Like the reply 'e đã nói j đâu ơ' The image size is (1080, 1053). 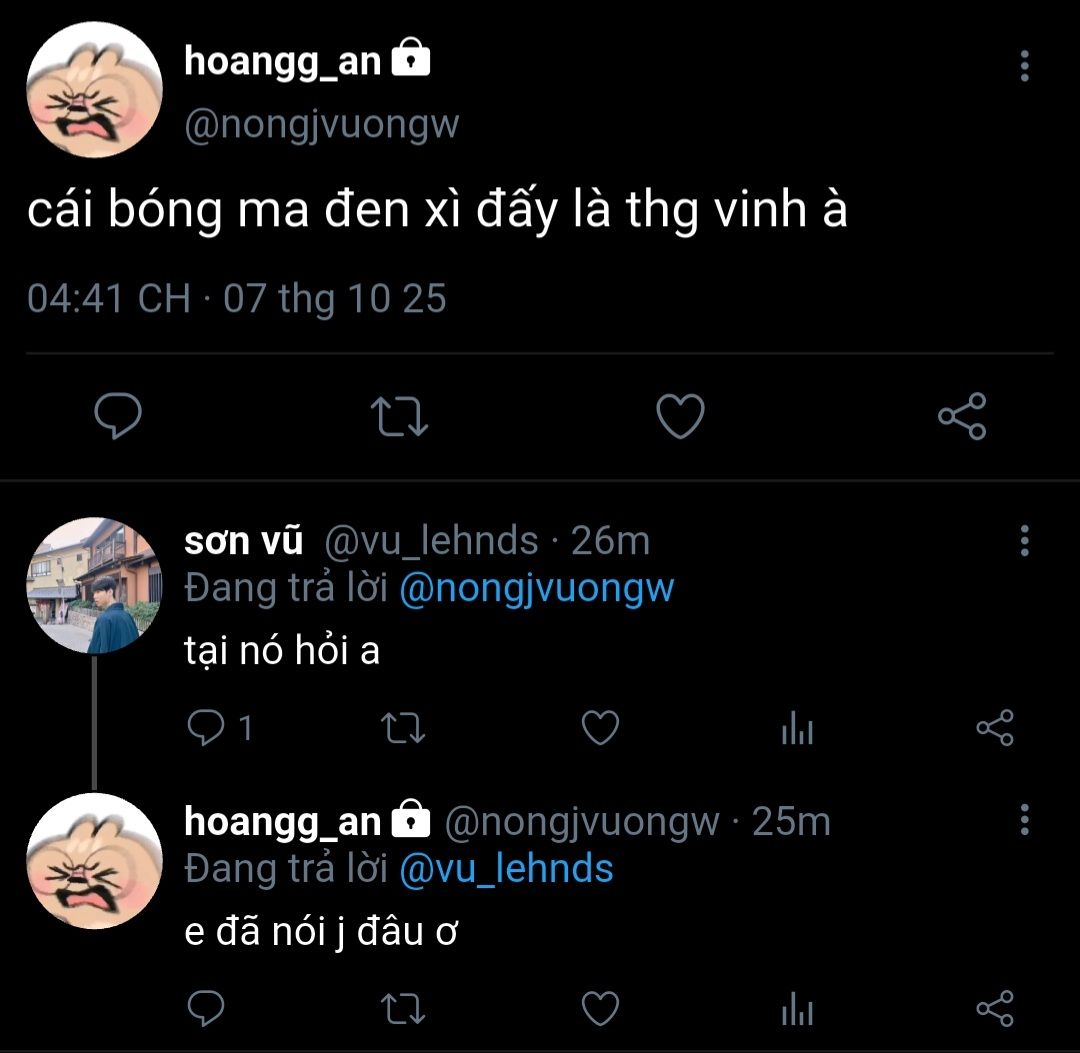(x=600, y=1007)
